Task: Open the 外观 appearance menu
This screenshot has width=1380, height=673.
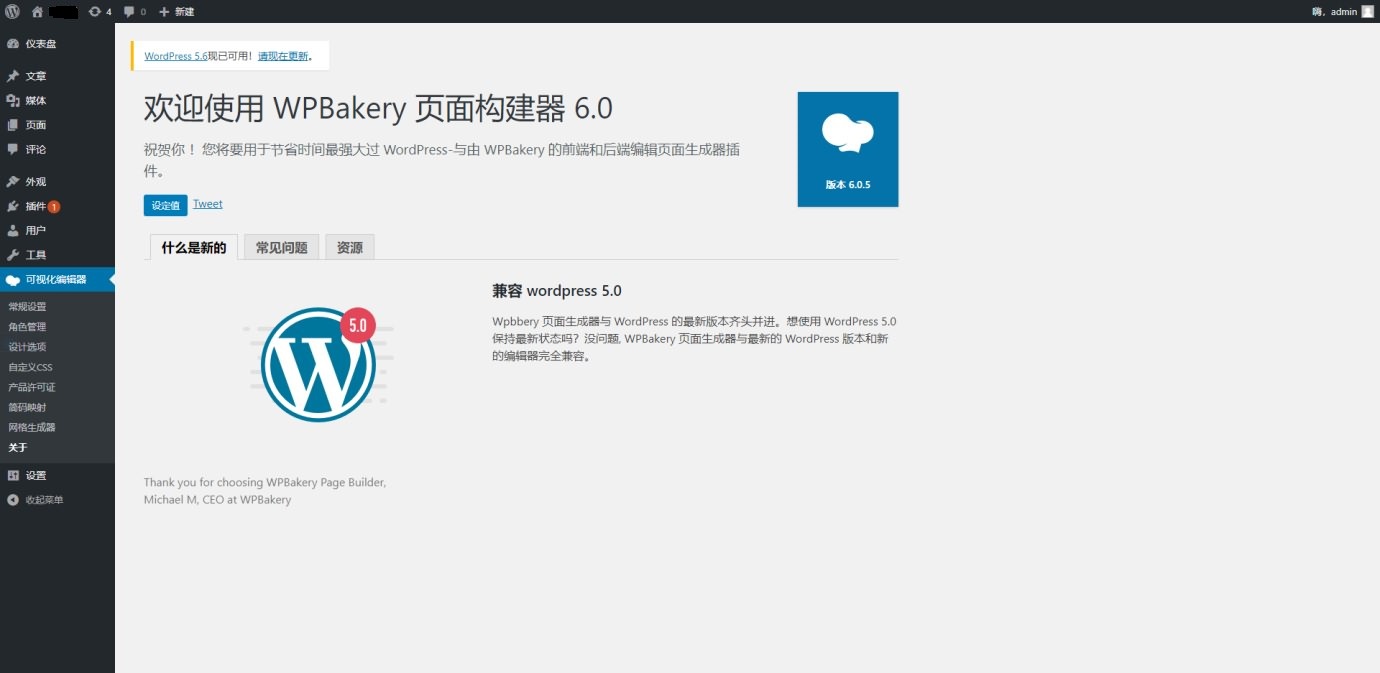Action: click(x=57, y=182)
